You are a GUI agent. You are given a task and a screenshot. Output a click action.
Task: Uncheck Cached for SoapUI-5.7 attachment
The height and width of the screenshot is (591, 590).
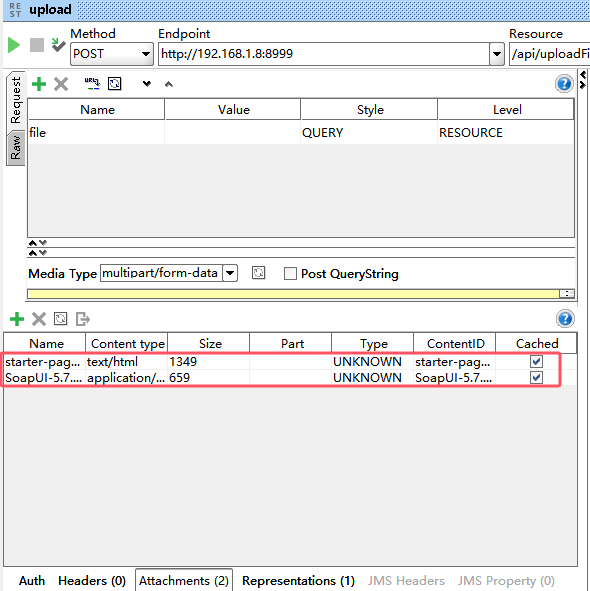[x=536, y=377]
